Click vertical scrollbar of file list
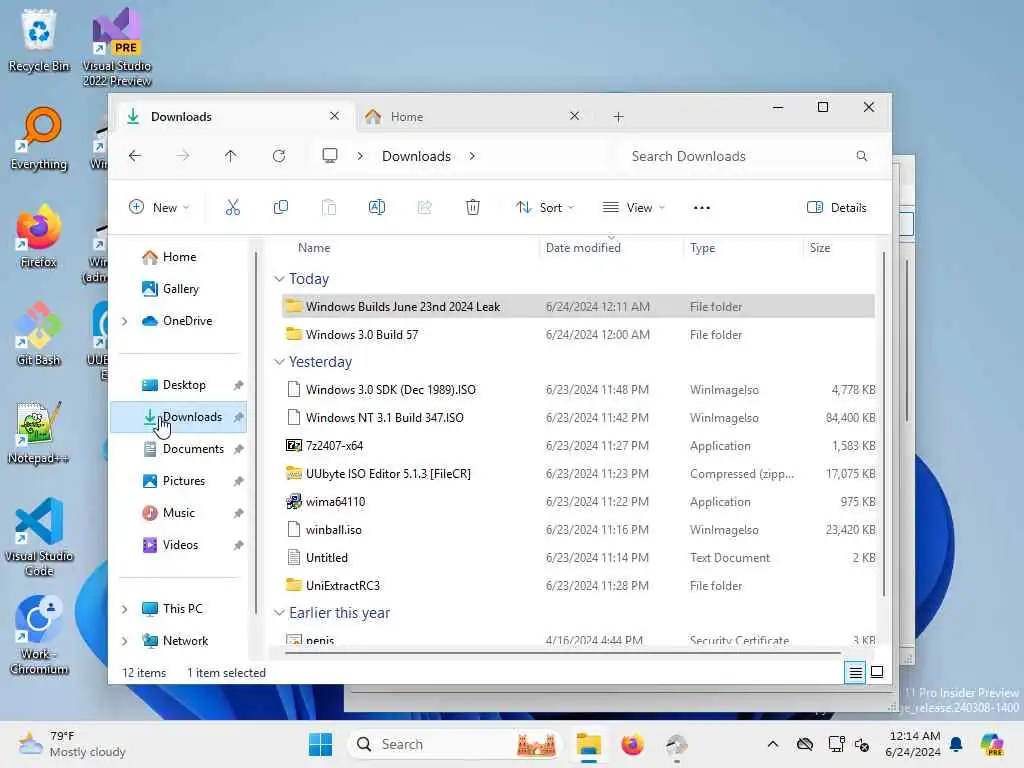Viewport: 1024px width, 768px height. click(x=884, y=423)
